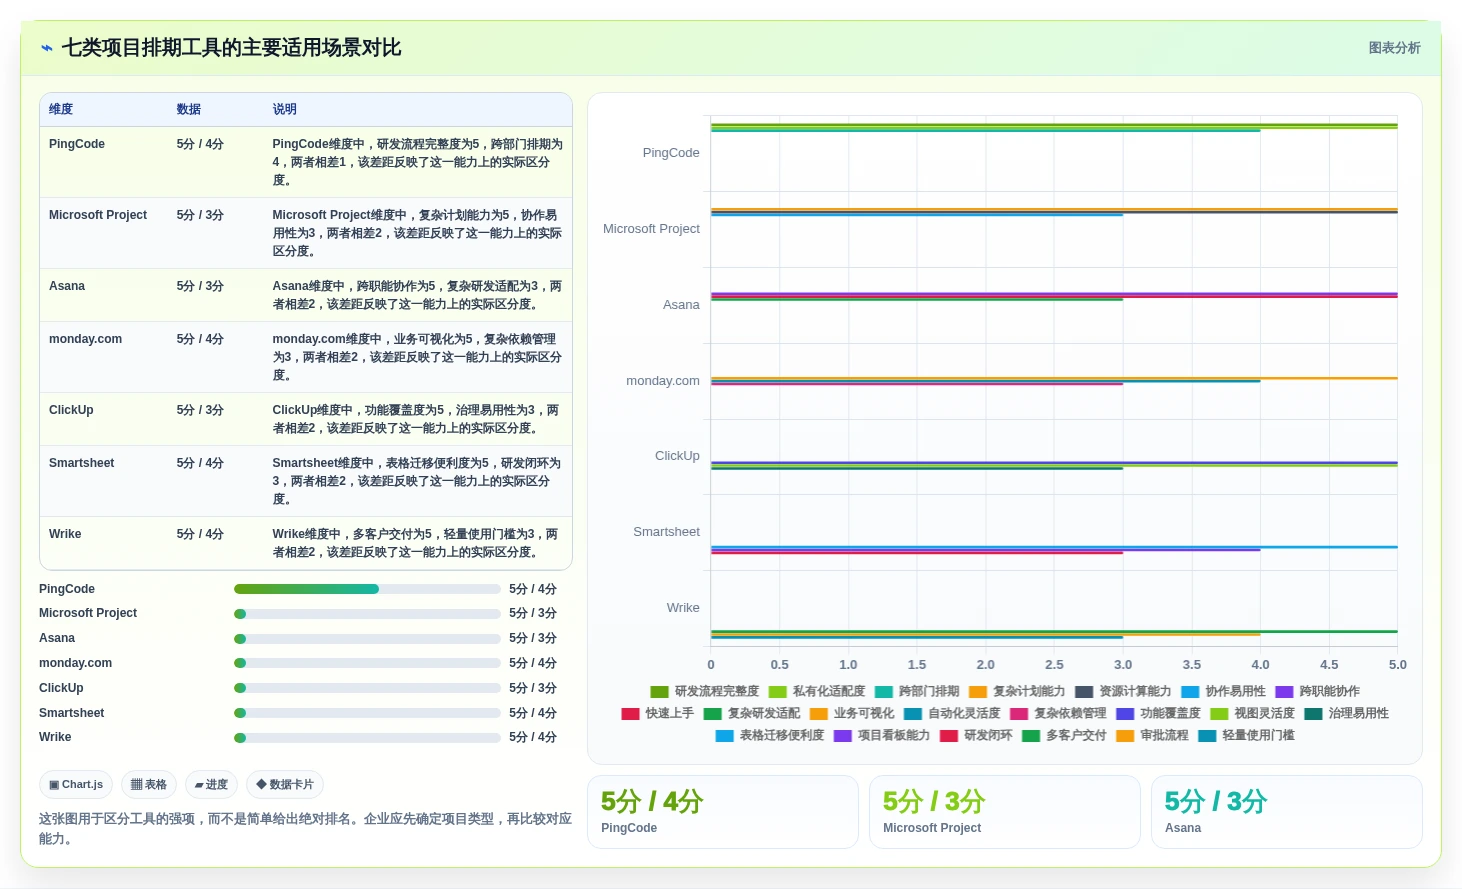Image resolution: width=1462 pixels, height=889 pixels.
Task: Click the 5.0 tick on x-axis
Action: (x=1398, y=665)
